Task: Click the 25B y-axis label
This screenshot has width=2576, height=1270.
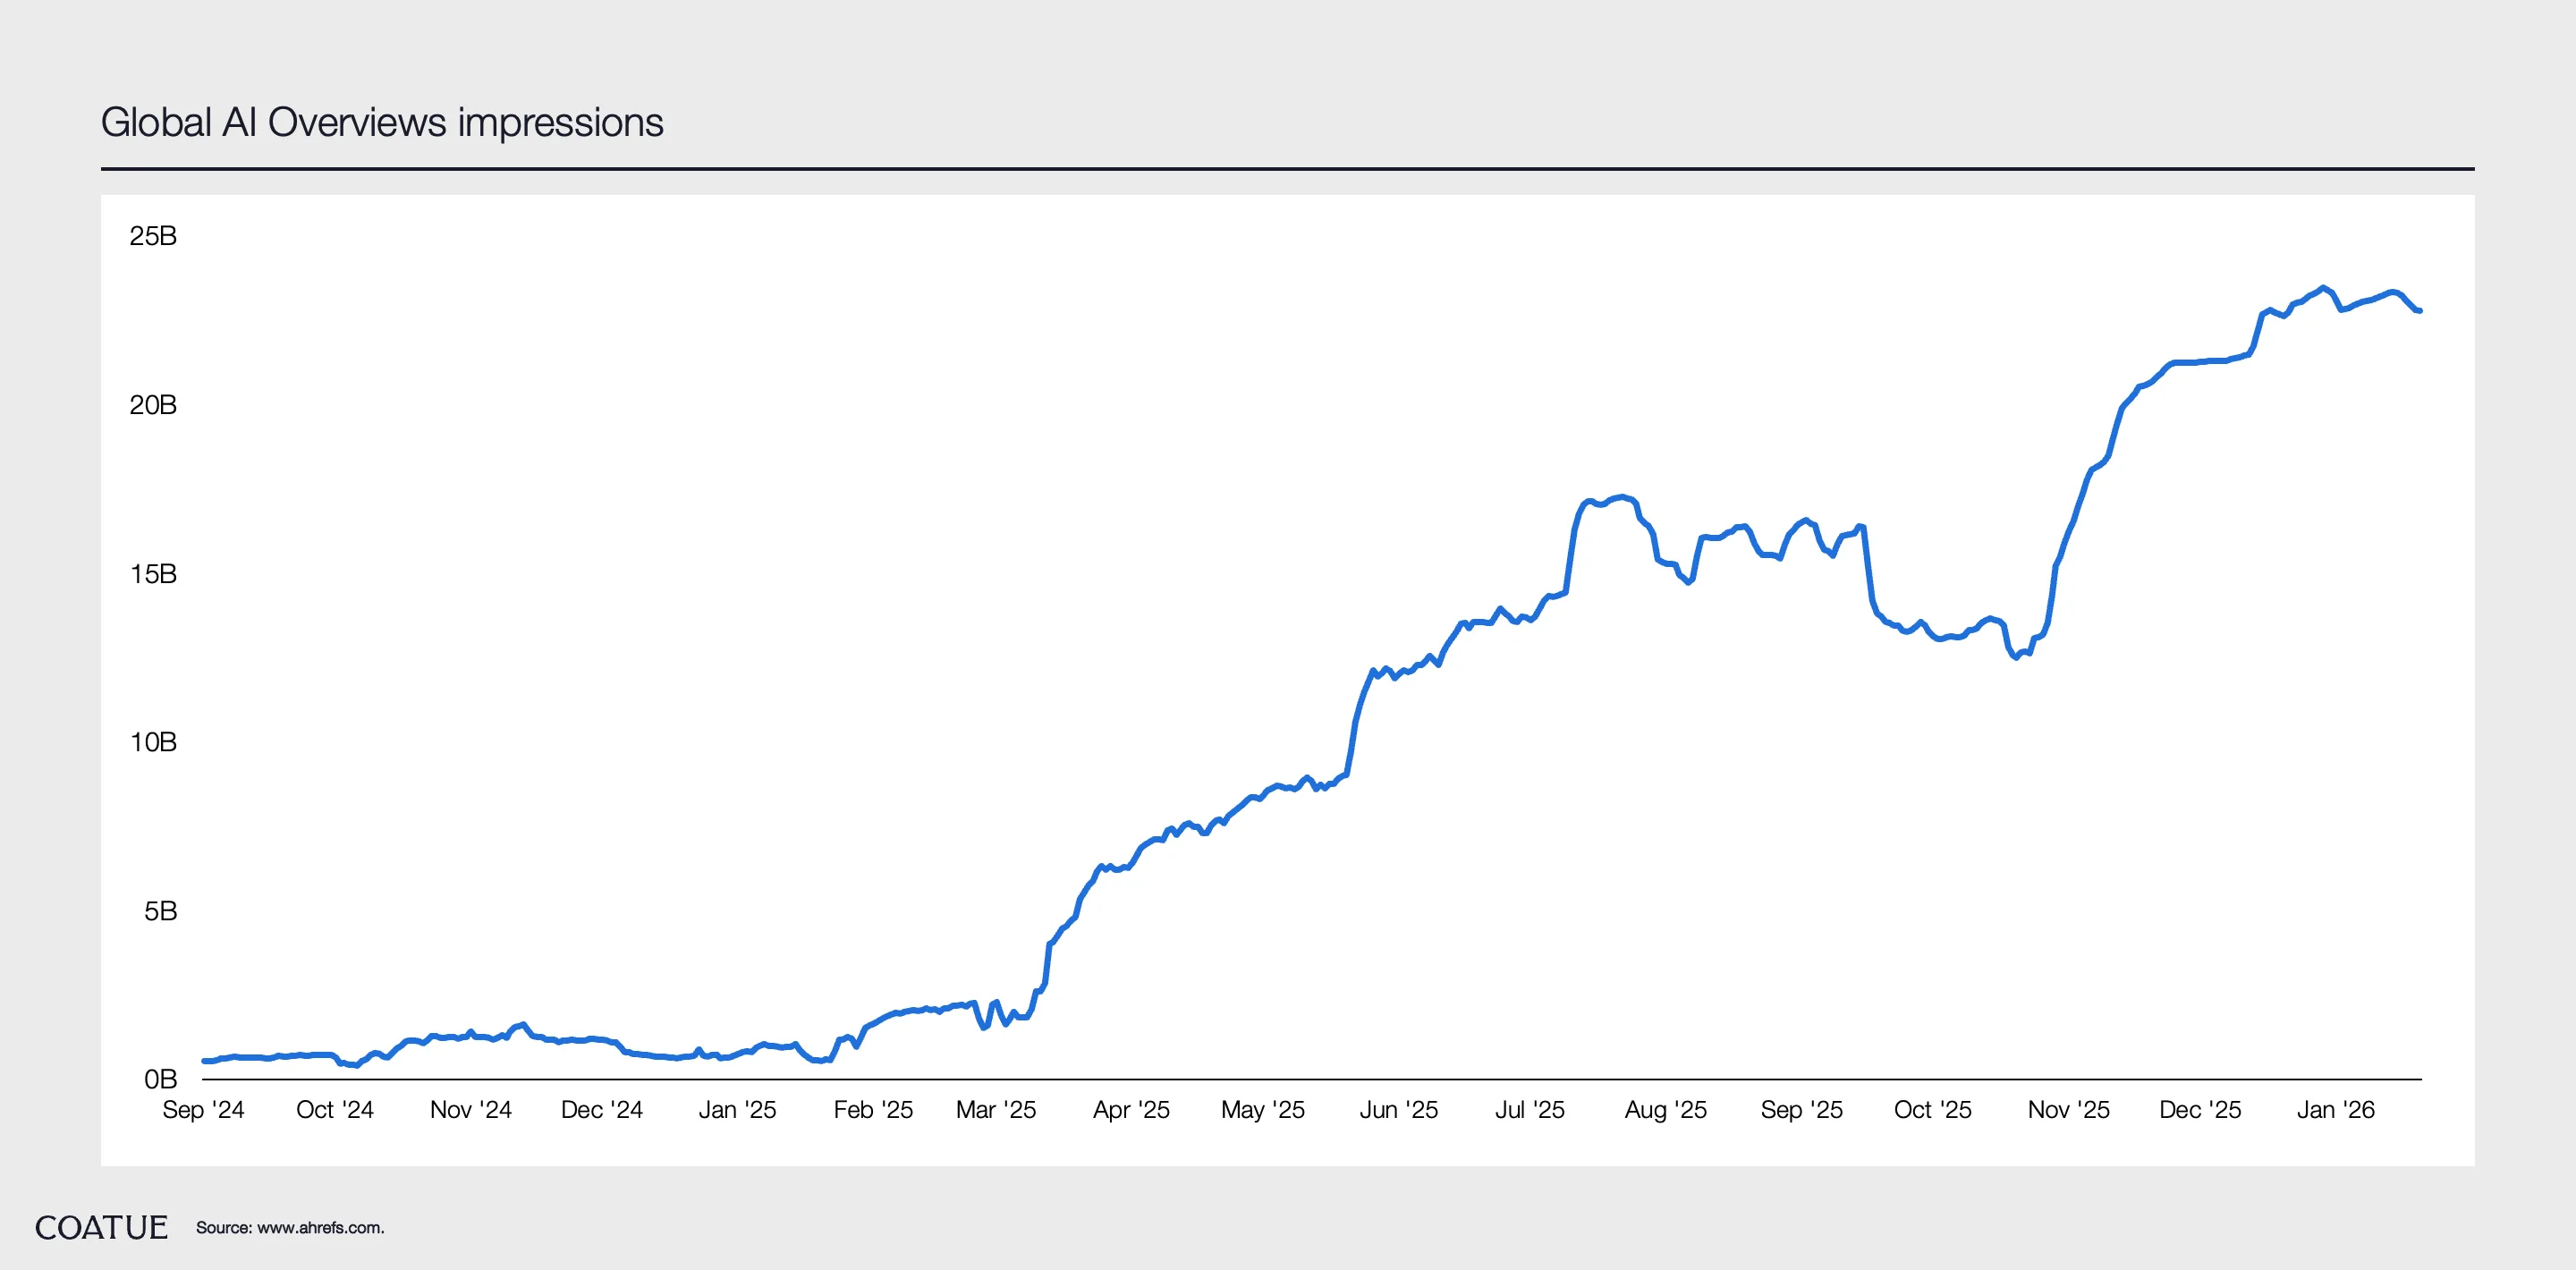Action: (x=153, y=236)
